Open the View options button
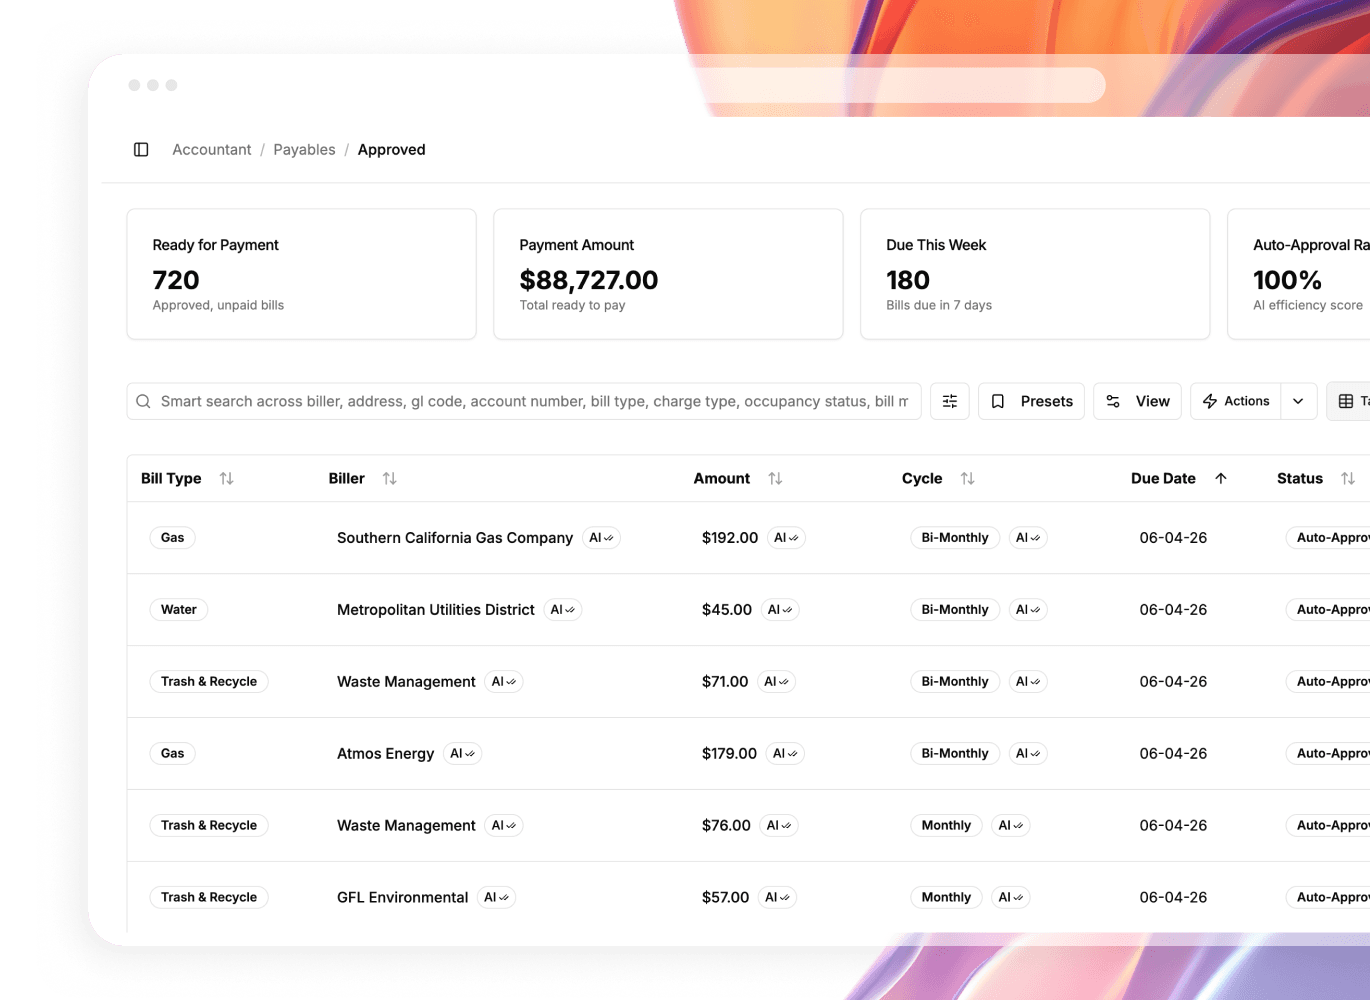The width and height of the screenshot is (1370, 1000). [1138, 401]
